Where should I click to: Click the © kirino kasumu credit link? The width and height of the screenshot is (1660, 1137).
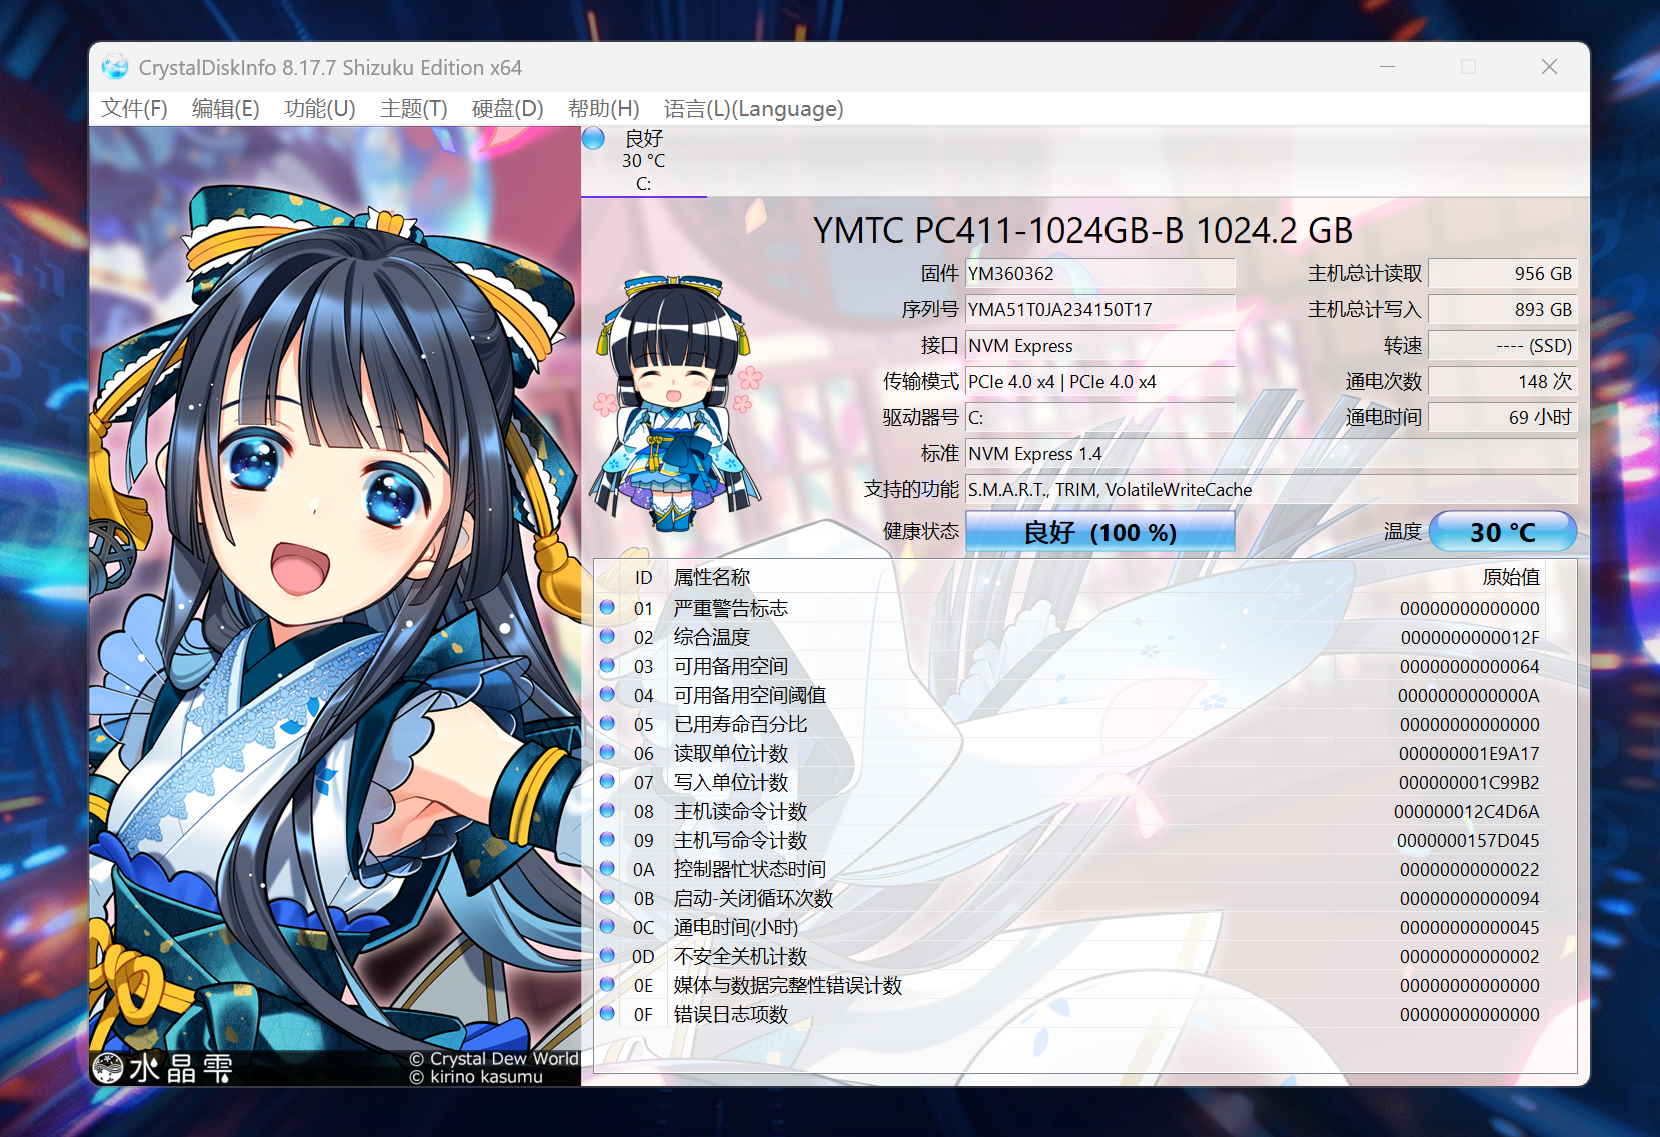(476, 1077)
